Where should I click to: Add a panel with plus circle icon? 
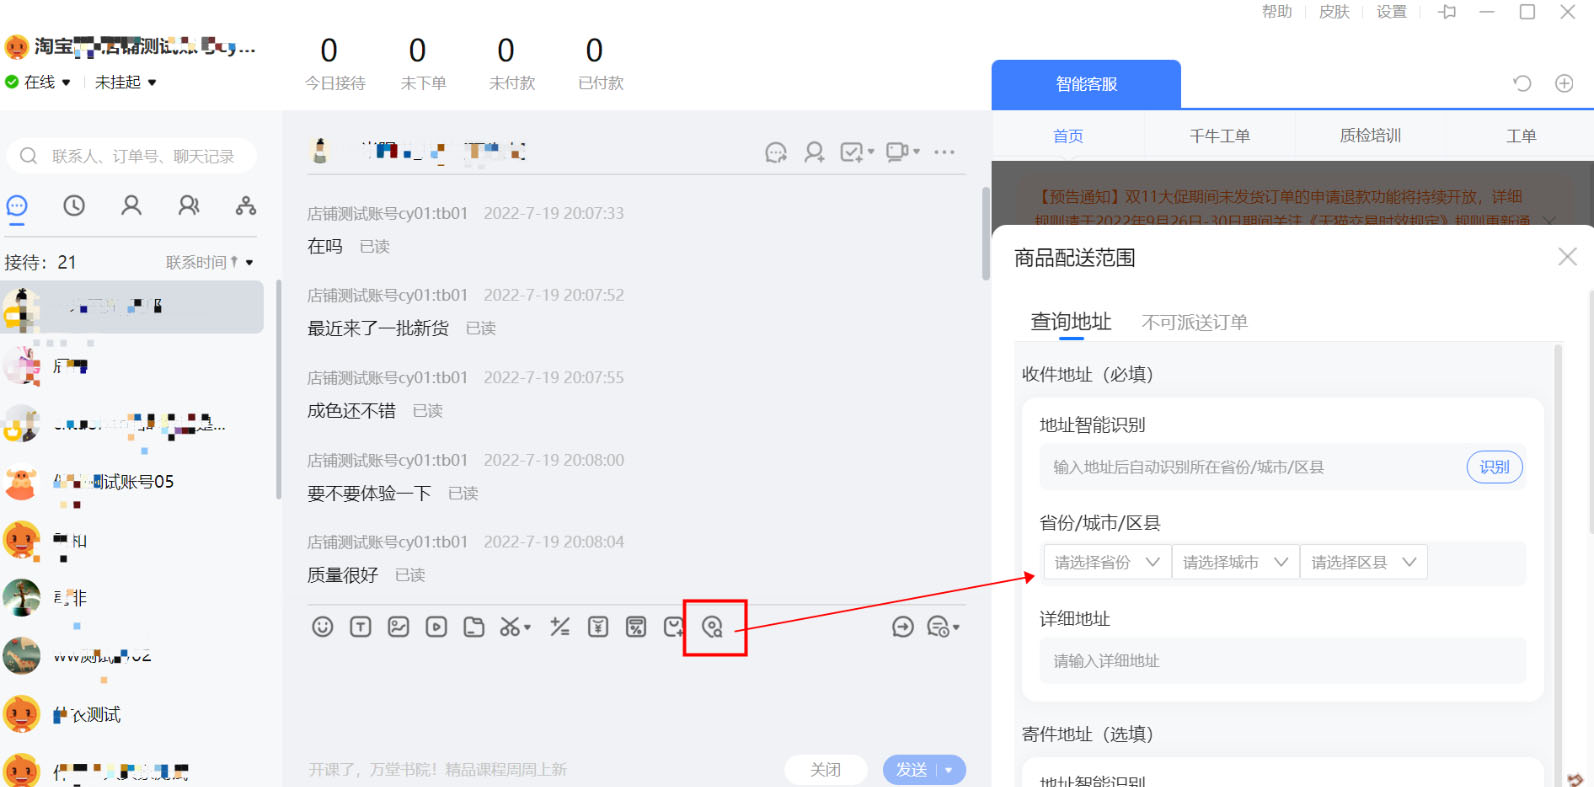coord(1564,84)
